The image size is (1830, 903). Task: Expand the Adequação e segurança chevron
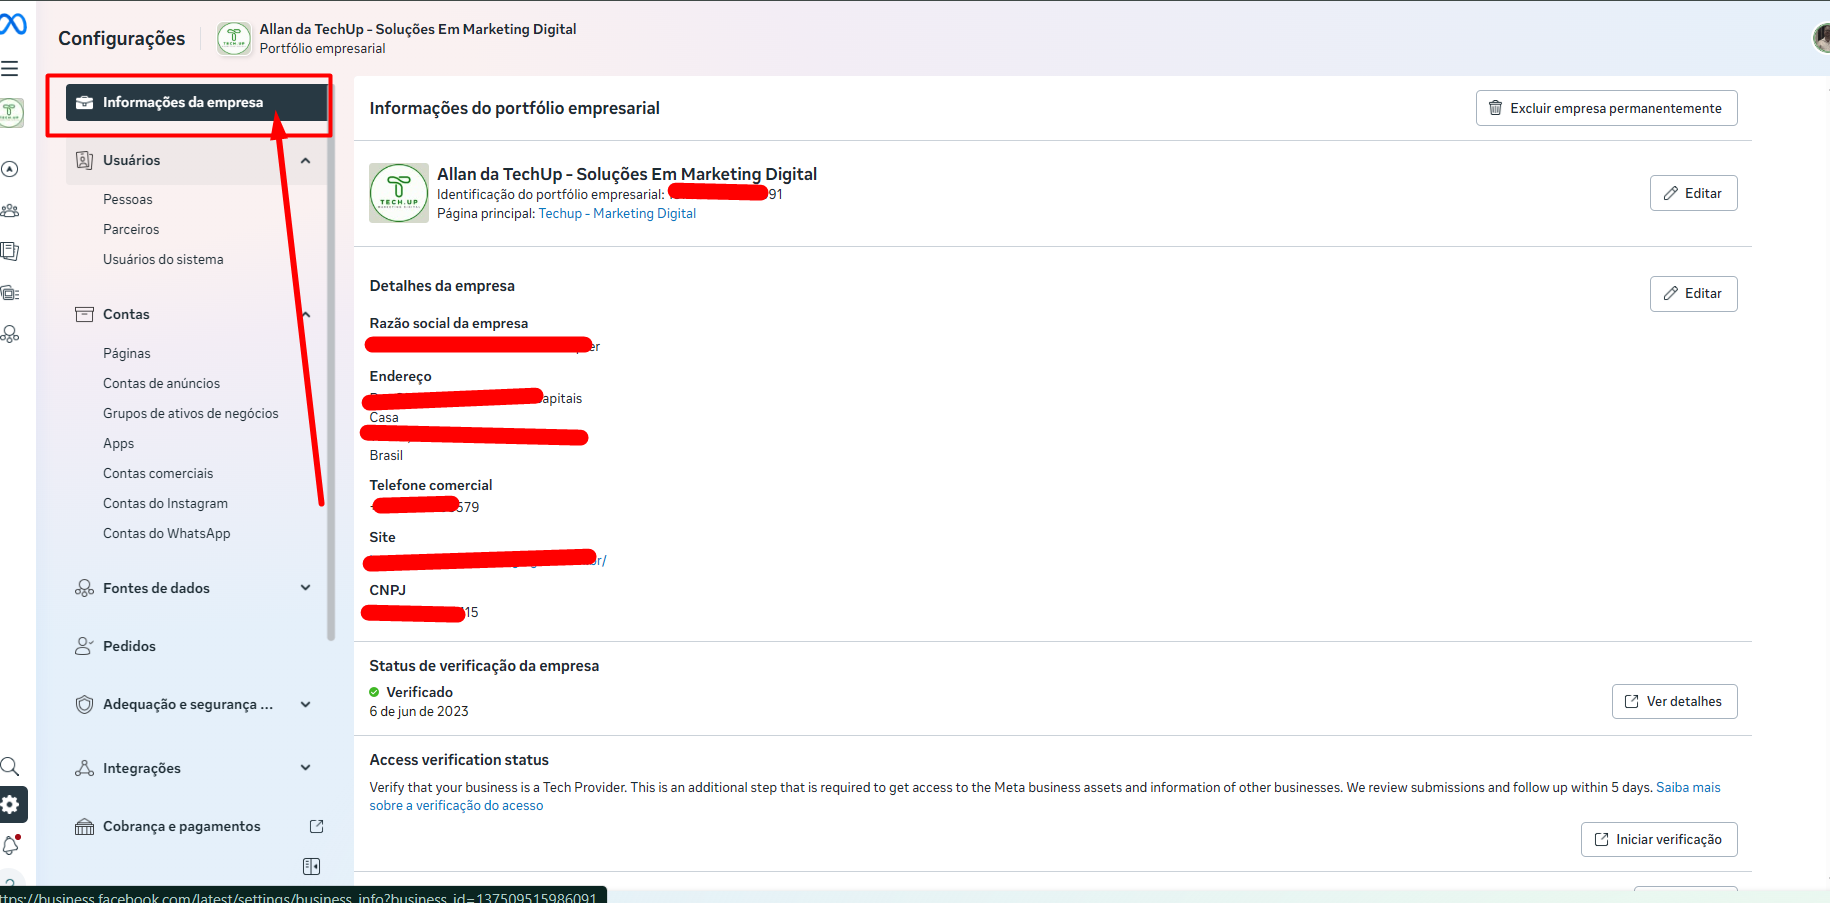tap(306, 704)
